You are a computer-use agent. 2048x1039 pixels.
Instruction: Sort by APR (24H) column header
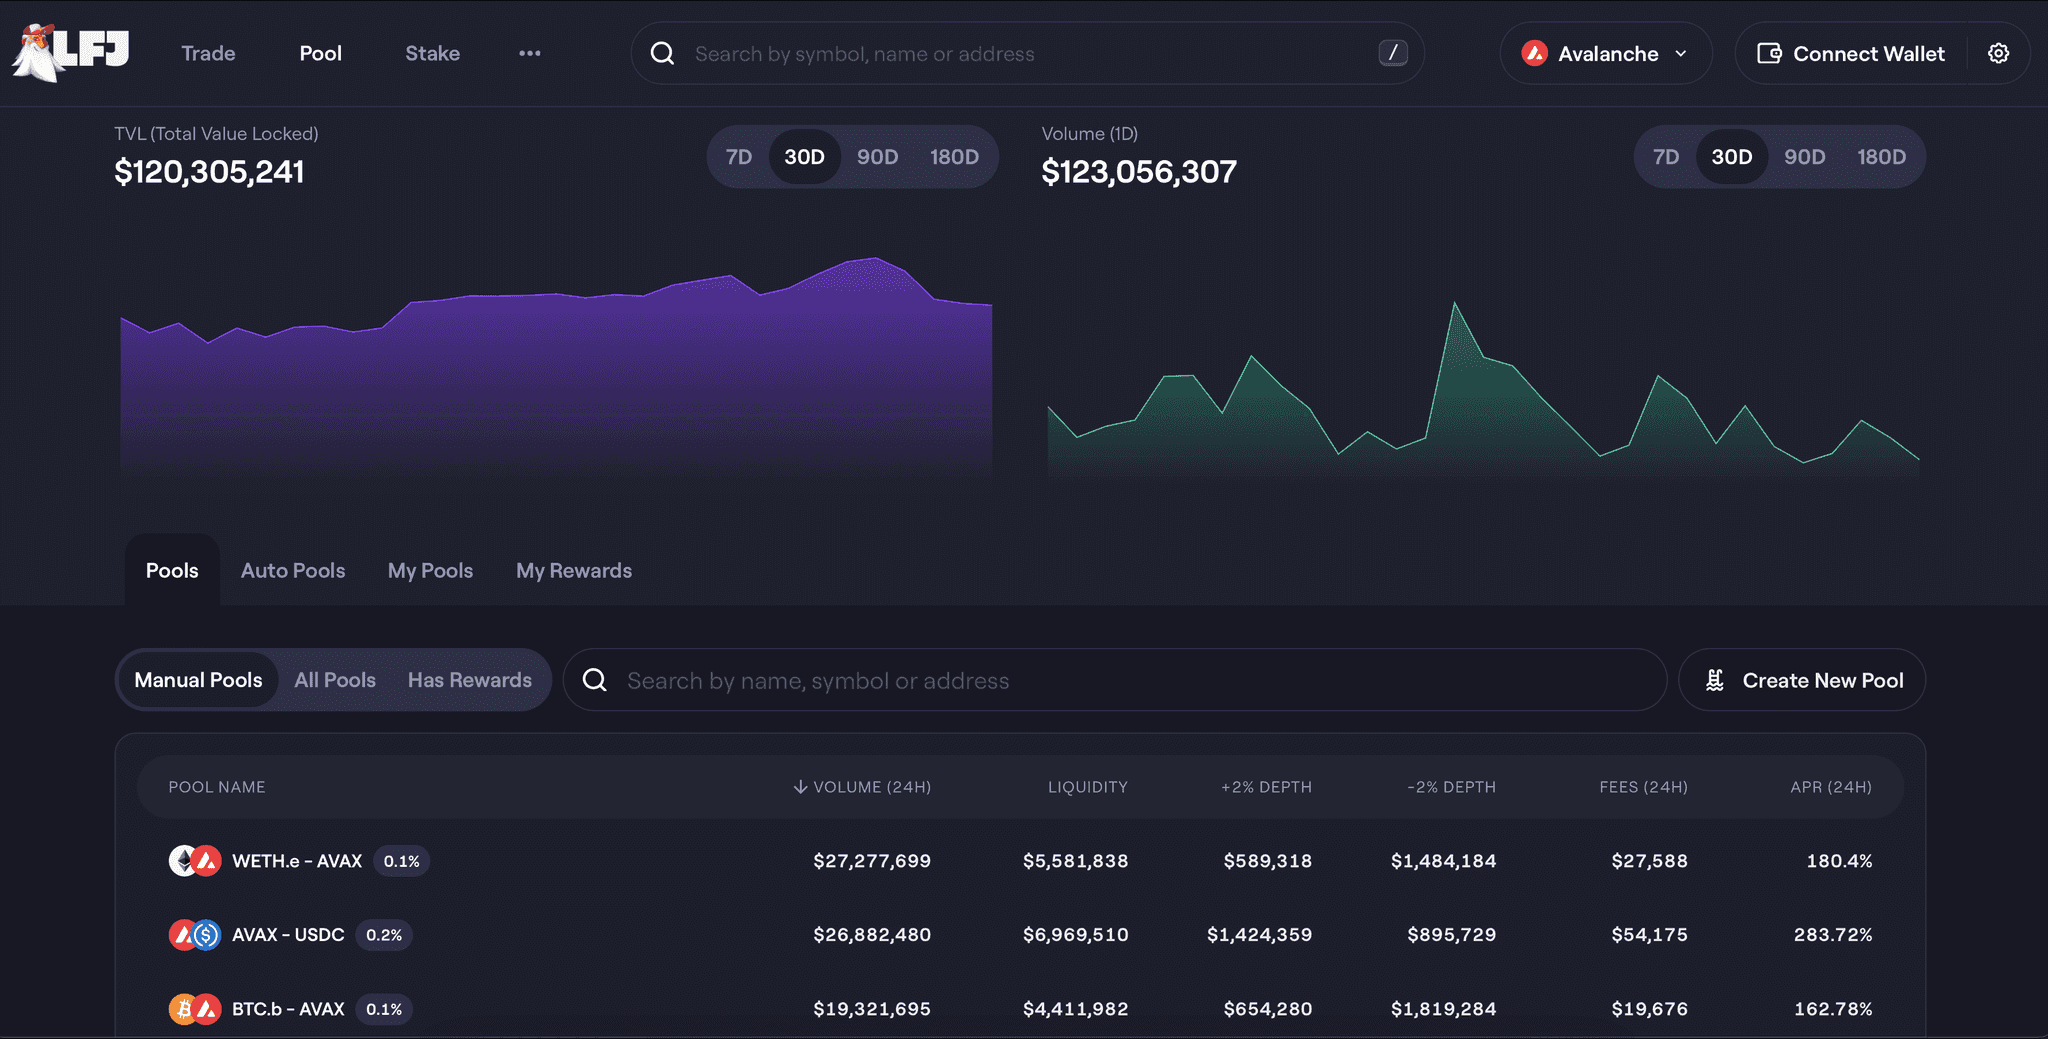pyautogui.click(x=1830, y=787)
